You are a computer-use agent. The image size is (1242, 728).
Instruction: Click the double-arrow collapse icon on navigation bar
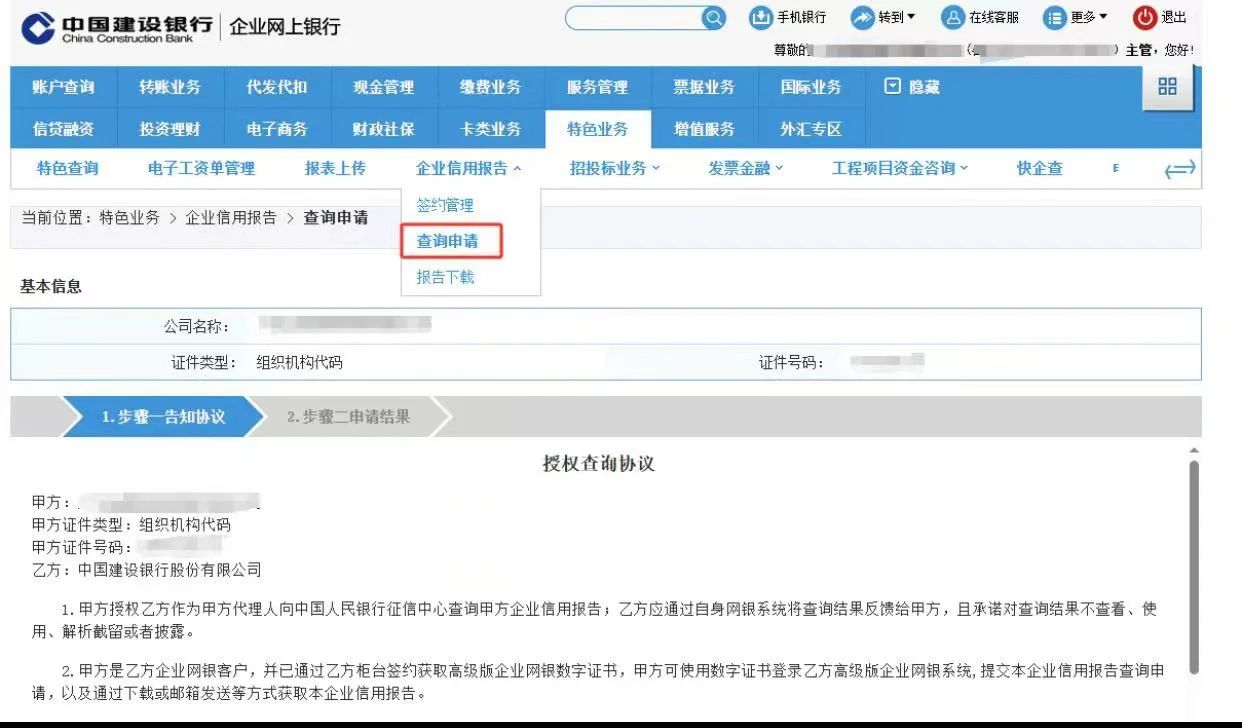click(1180, 170)
